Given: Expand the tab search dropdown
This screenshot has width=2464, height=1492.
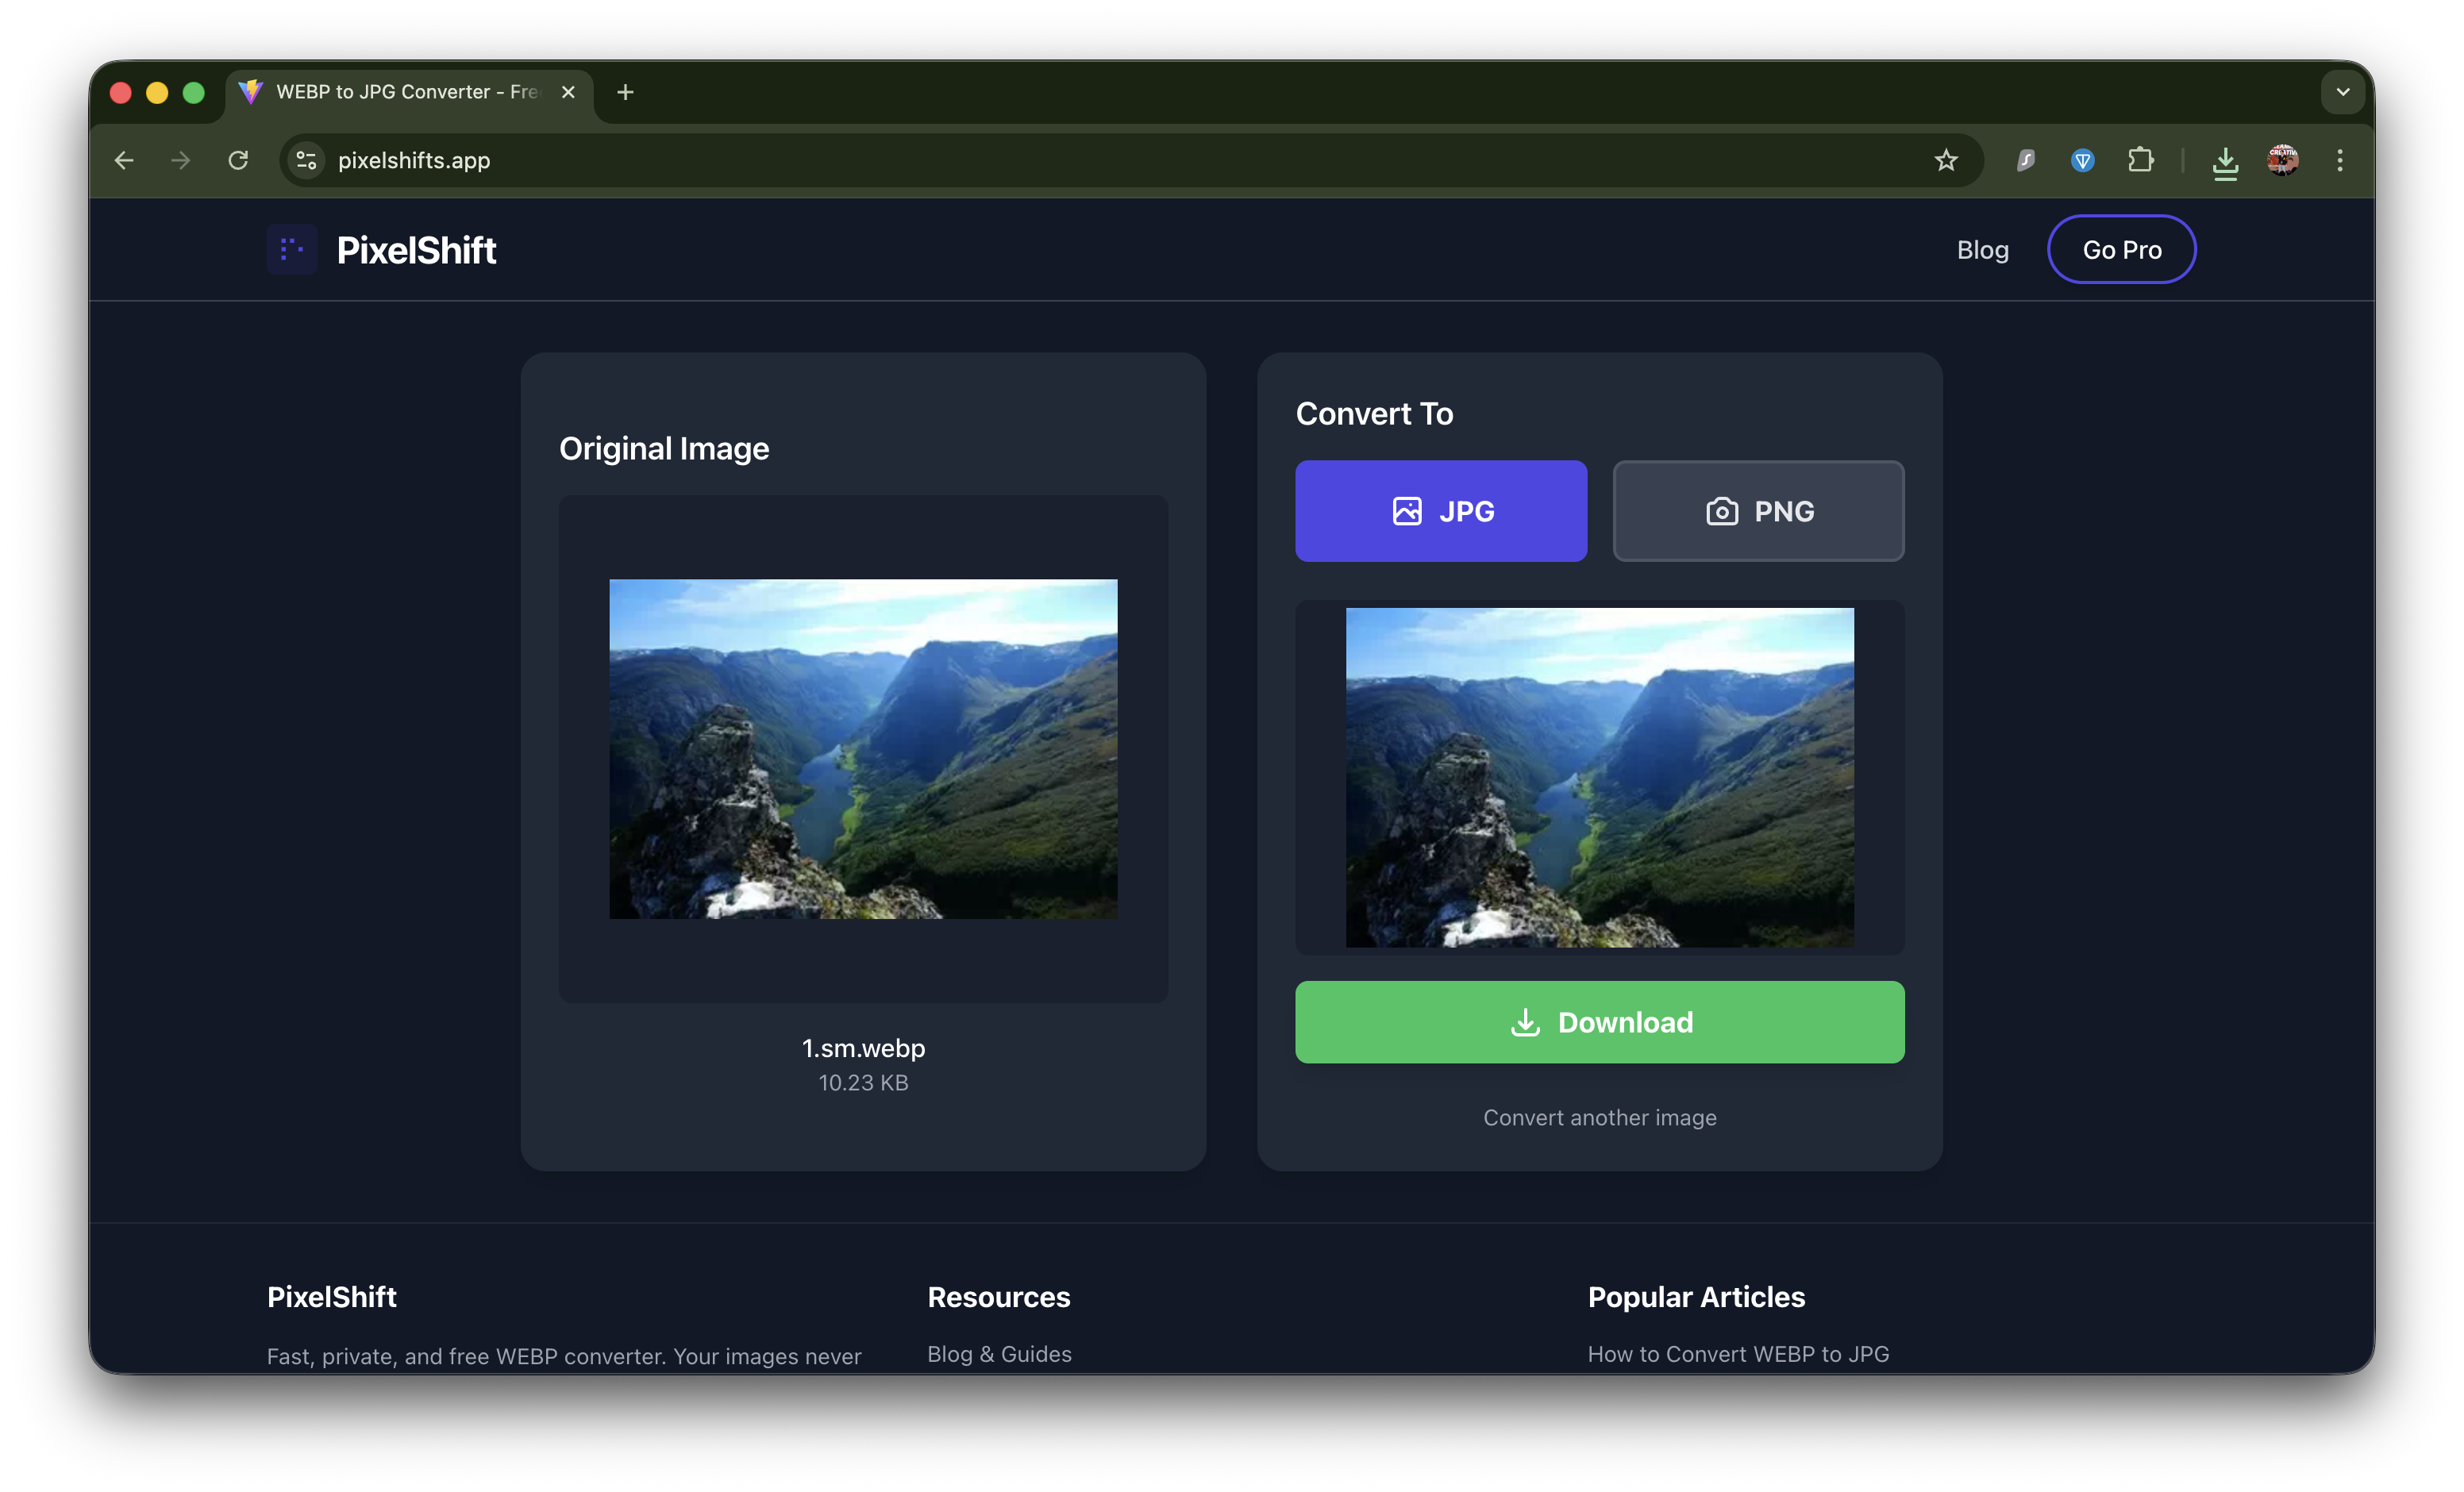Looking at the screenshot, I should point(2343,92).
